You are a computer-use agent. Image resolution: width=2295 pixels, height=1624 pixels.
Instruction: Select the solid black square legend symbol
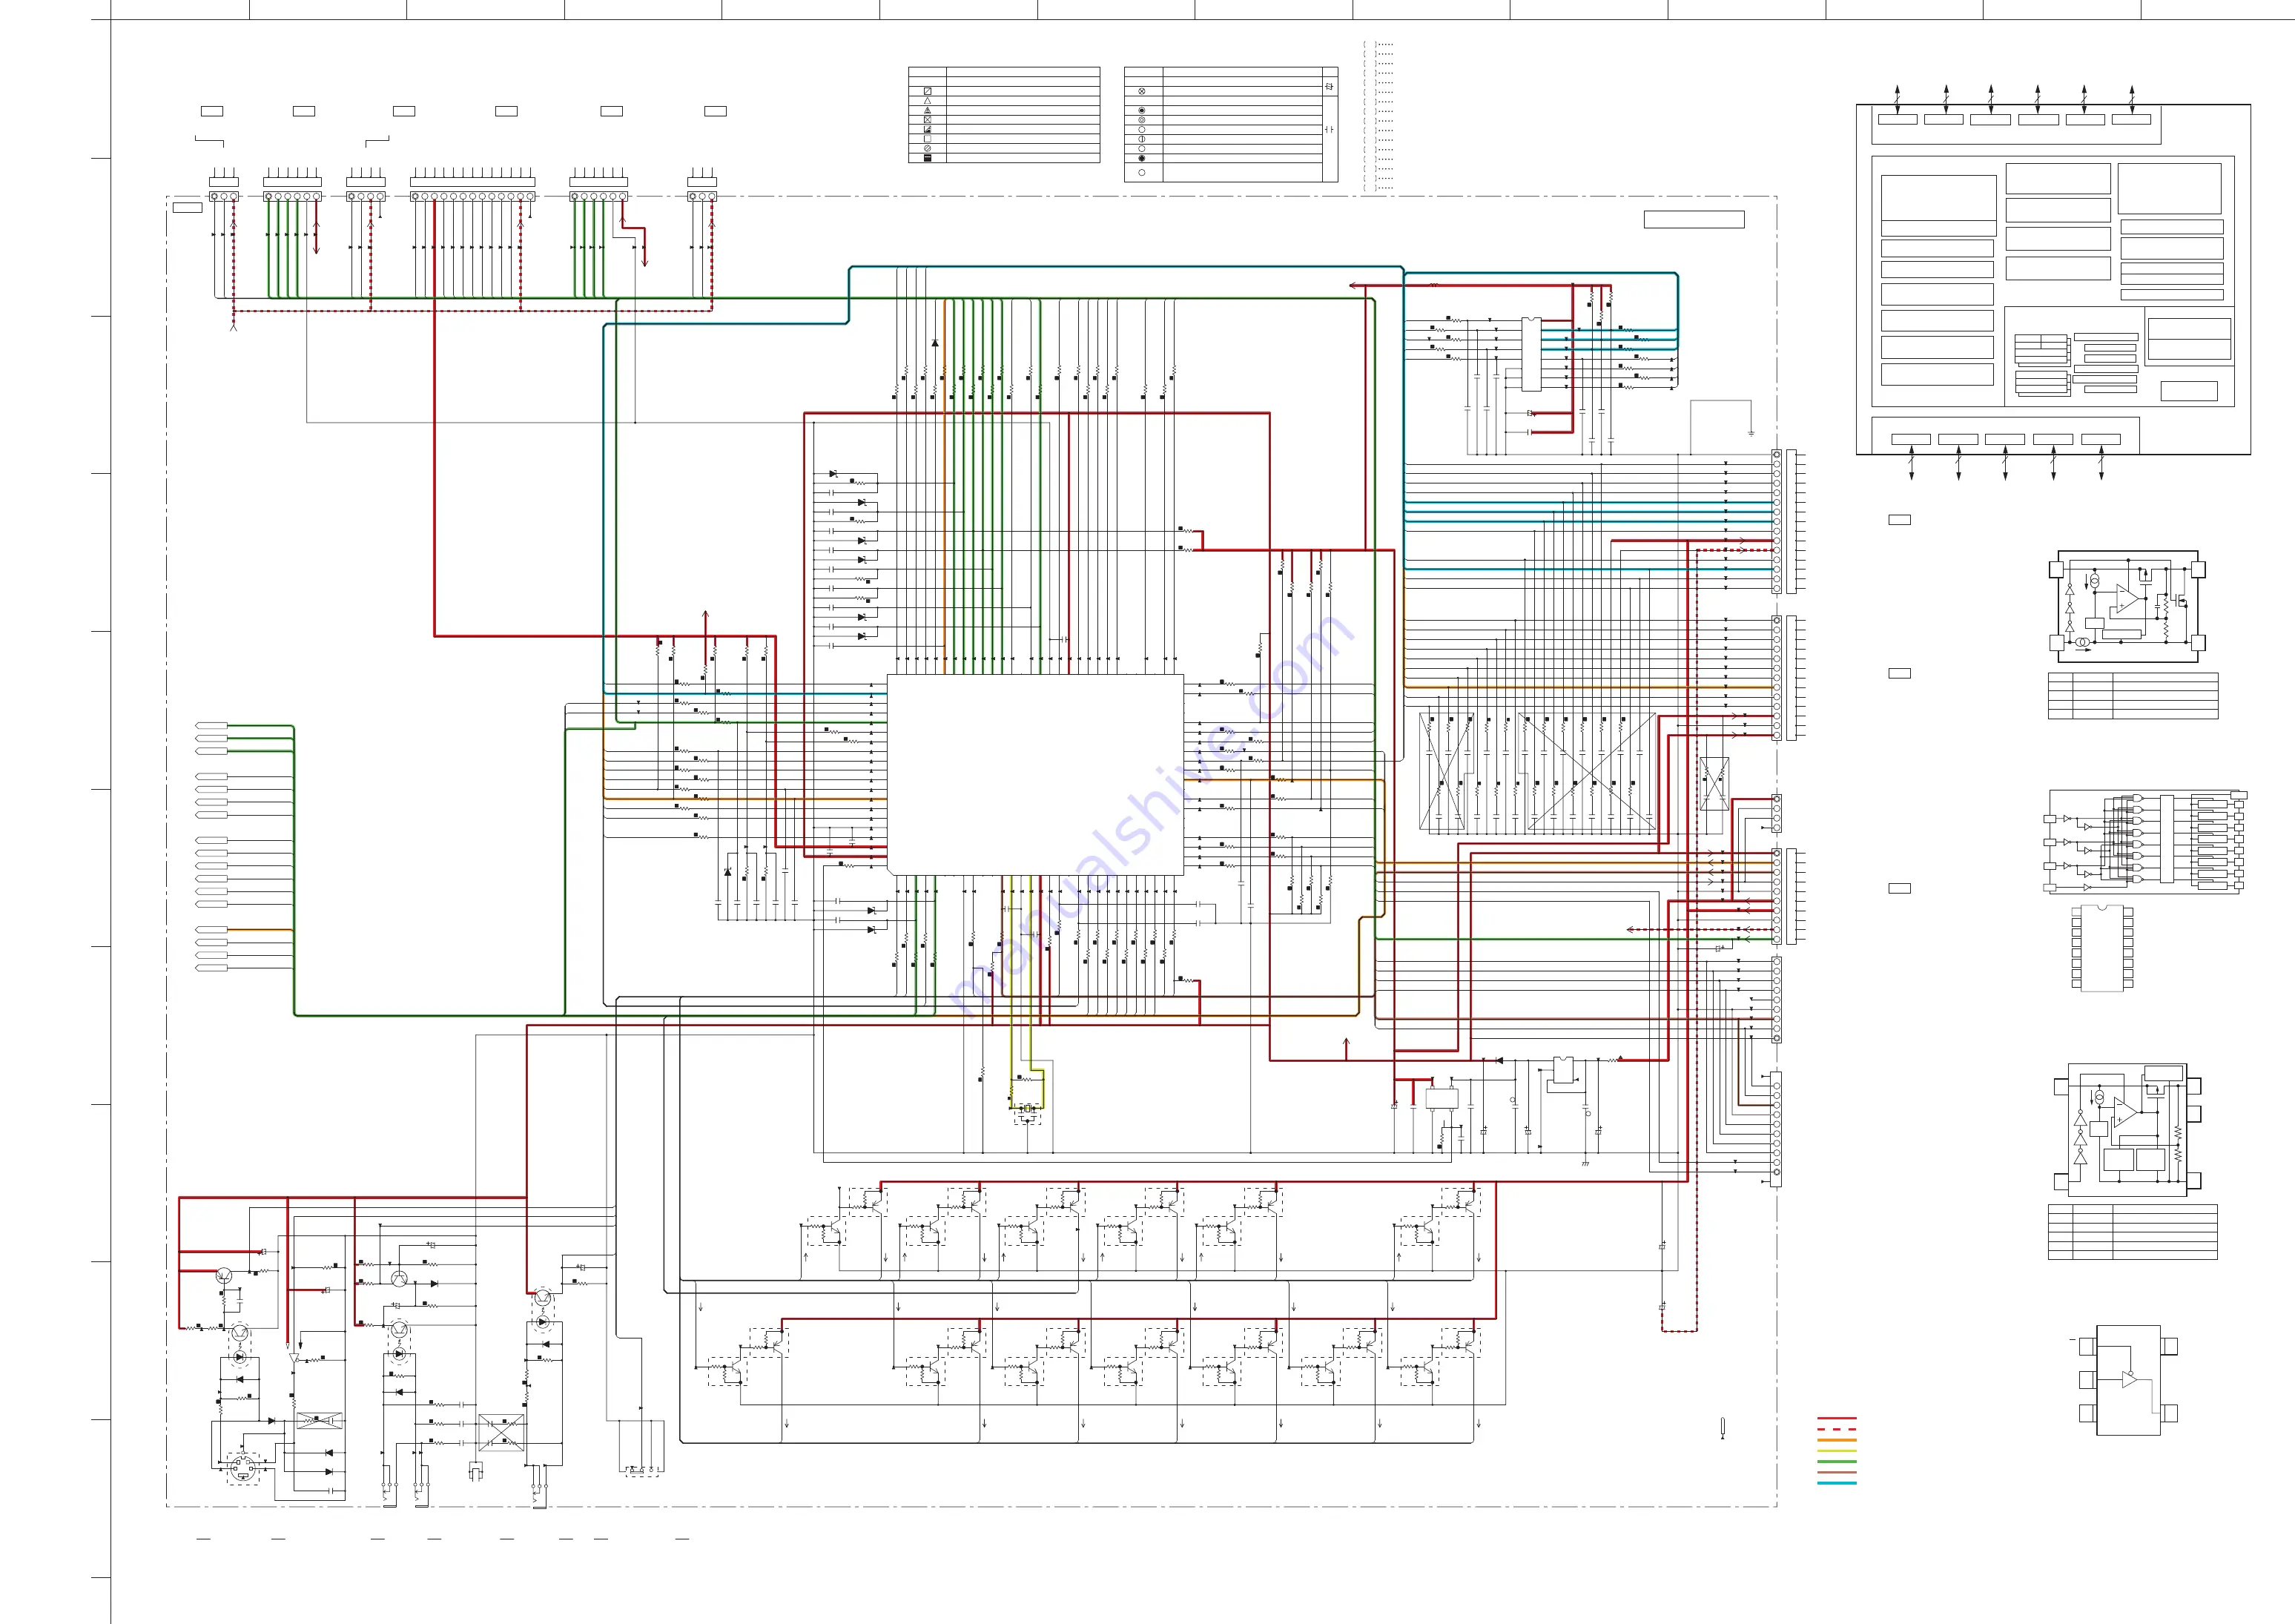[x=928, y=158]
